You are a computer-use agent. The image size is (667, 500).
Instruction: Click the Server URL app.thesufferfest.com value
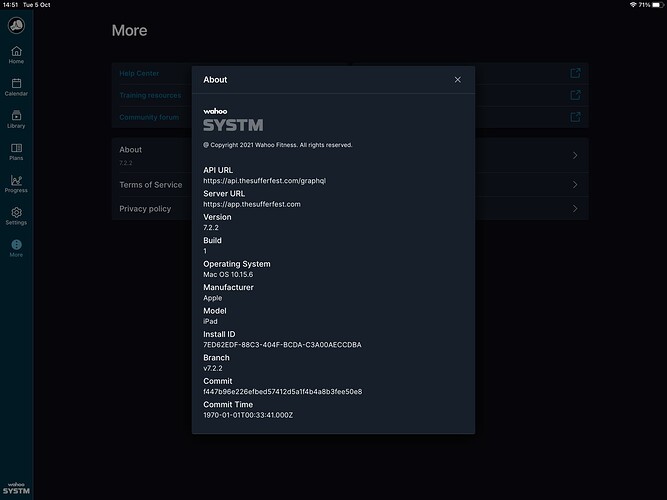(x=252, y=204)
